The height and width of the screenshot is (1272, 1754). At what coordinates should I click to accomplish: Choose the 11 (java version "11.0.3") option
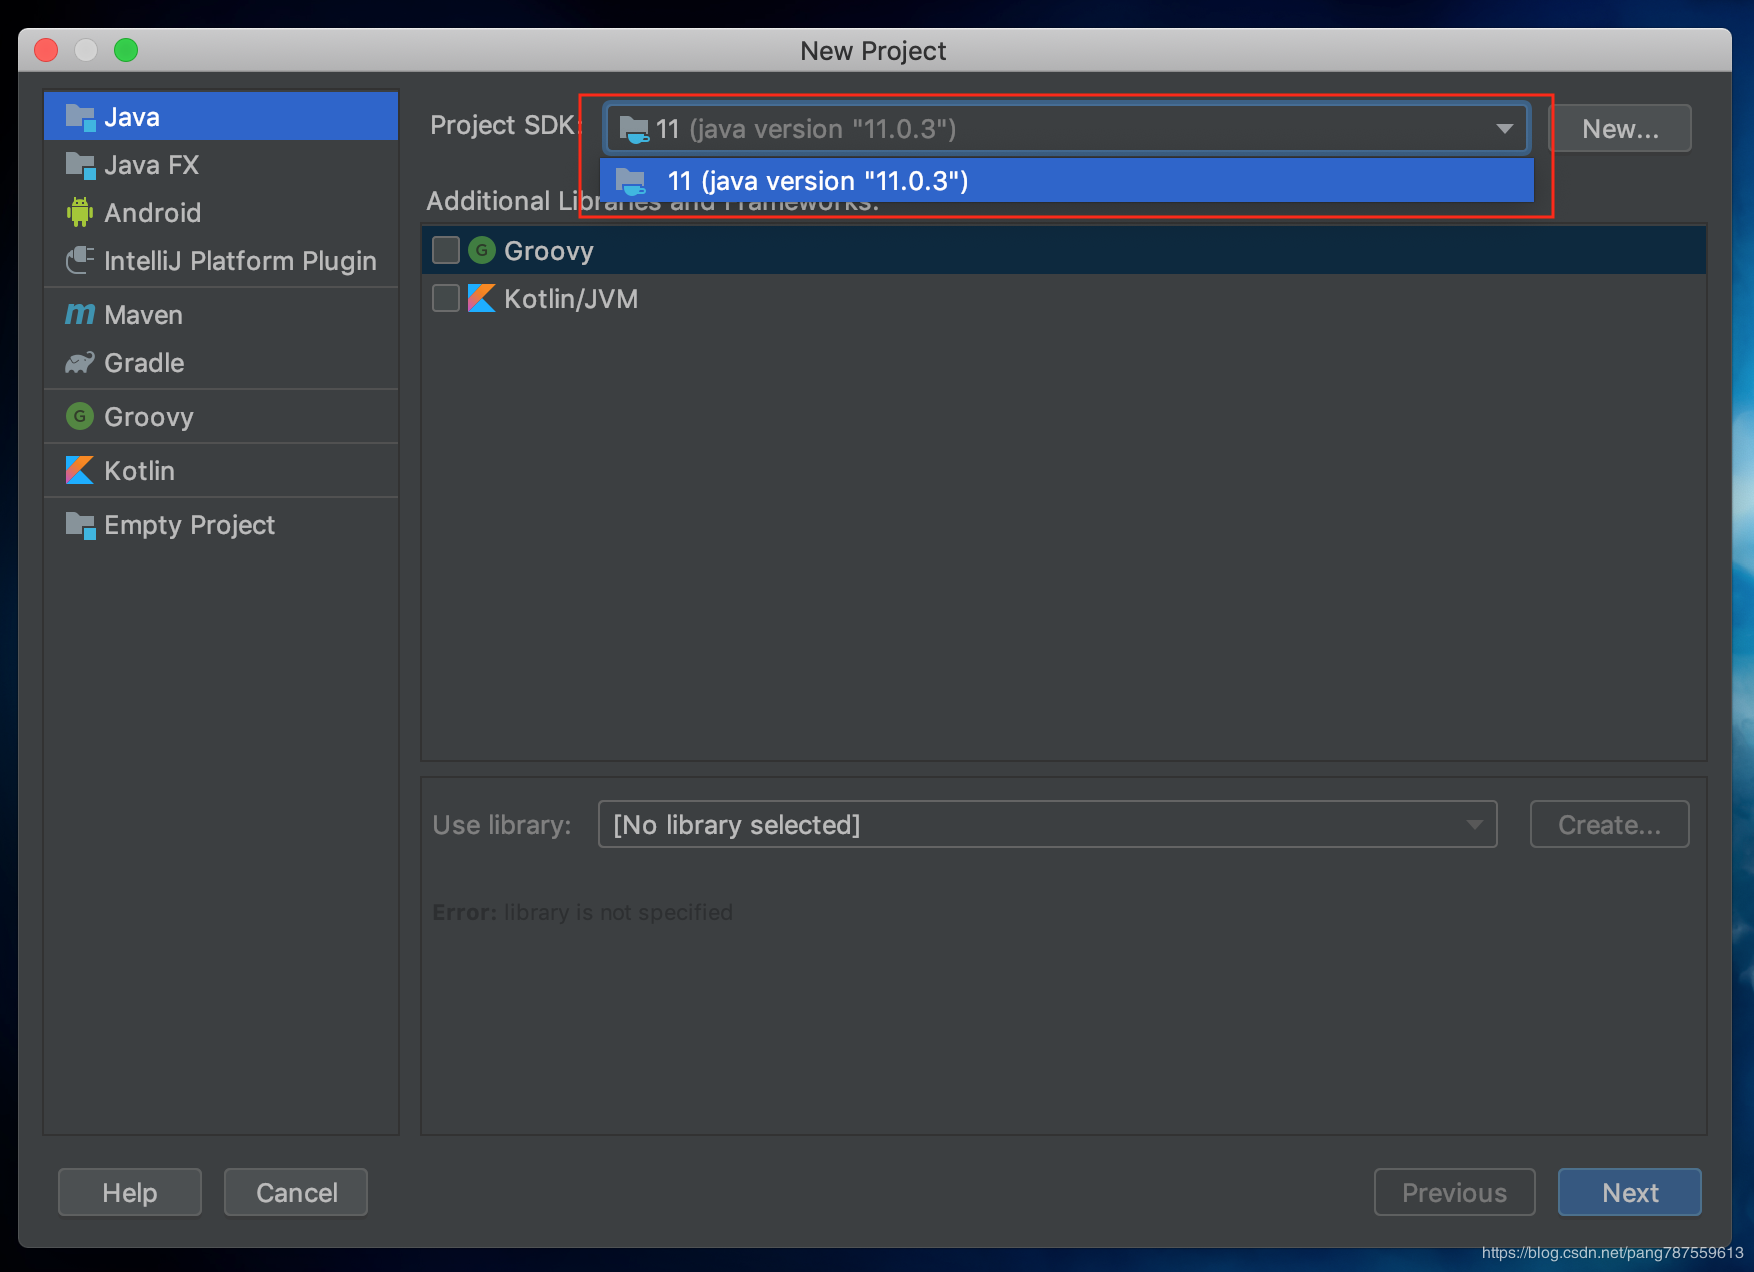(x=1067, y=181)
